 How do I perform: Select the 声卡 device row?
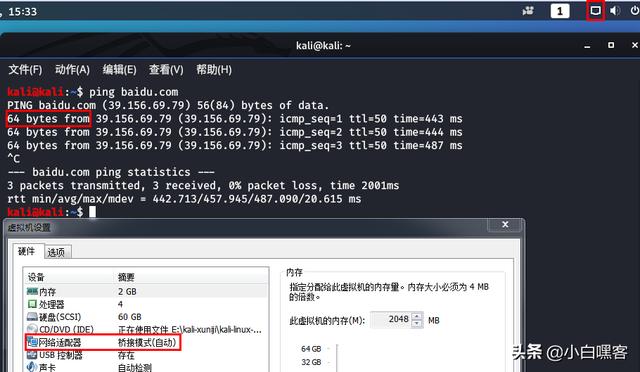(x=147, y=368)
